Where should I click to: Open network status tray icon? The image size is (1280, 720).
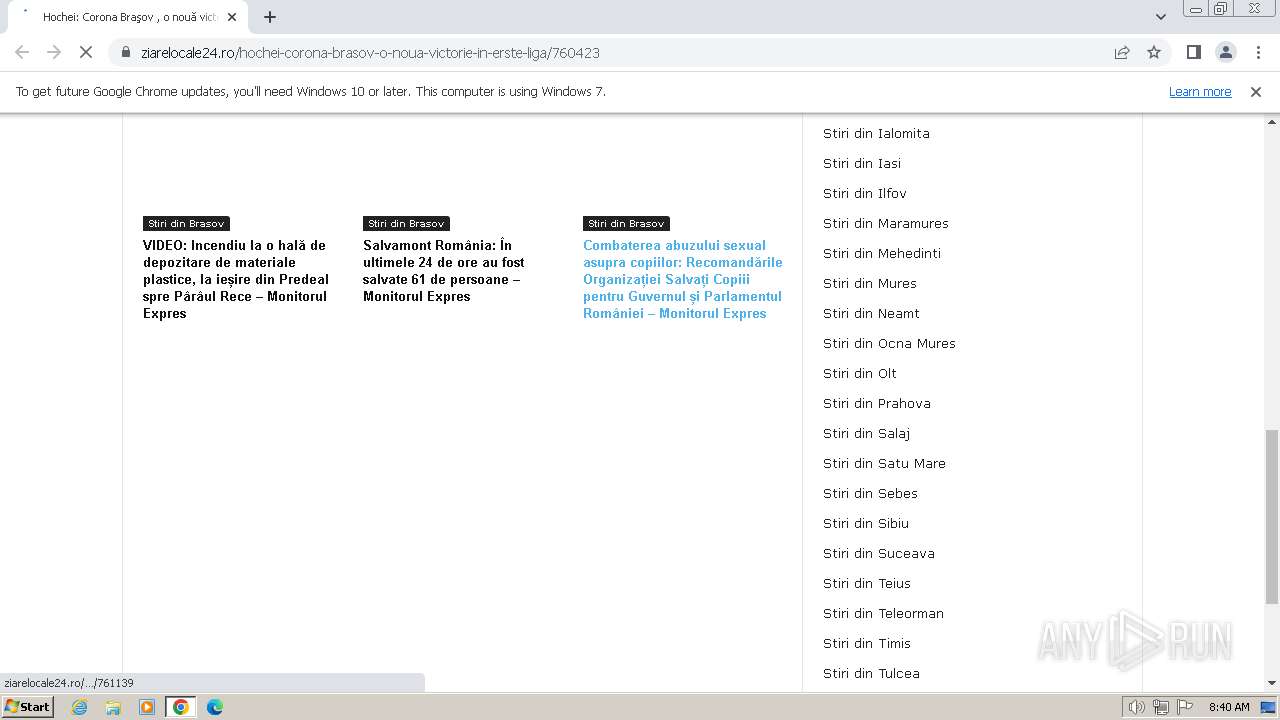tap(1161, 707)
